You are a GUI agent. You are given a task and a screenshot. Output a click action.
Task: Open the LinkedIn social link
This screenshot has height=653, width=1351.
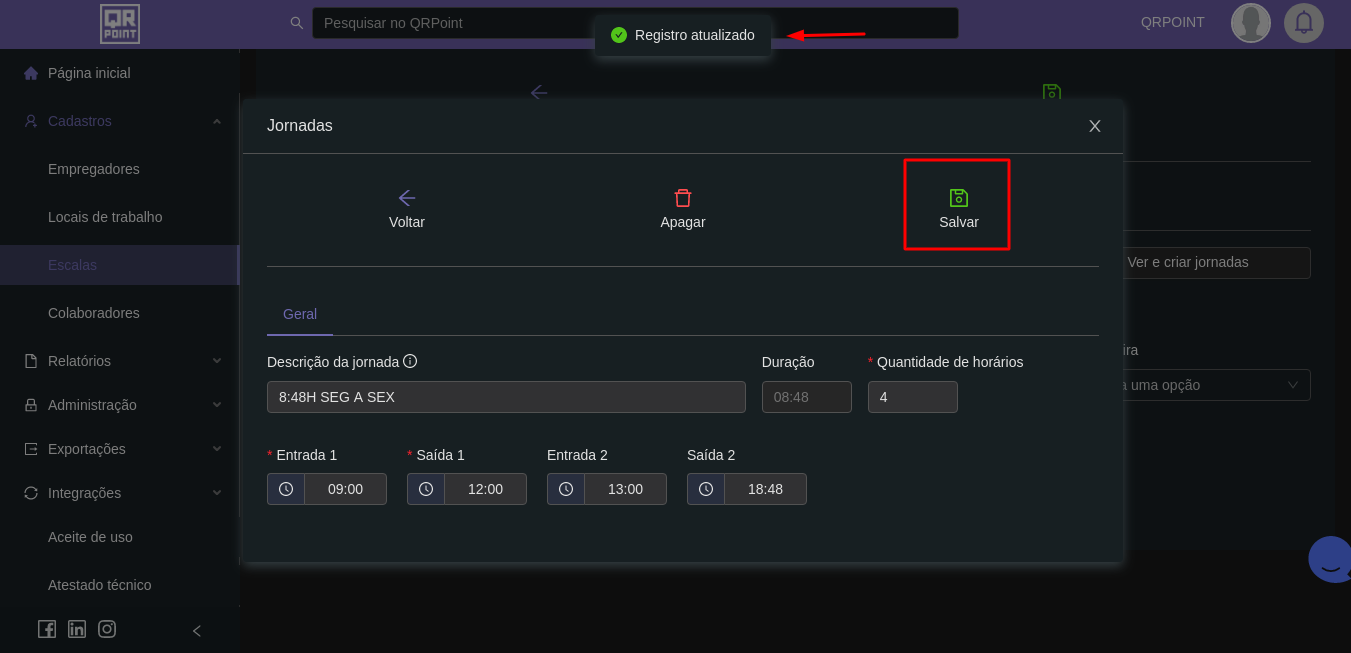[77, 629]
